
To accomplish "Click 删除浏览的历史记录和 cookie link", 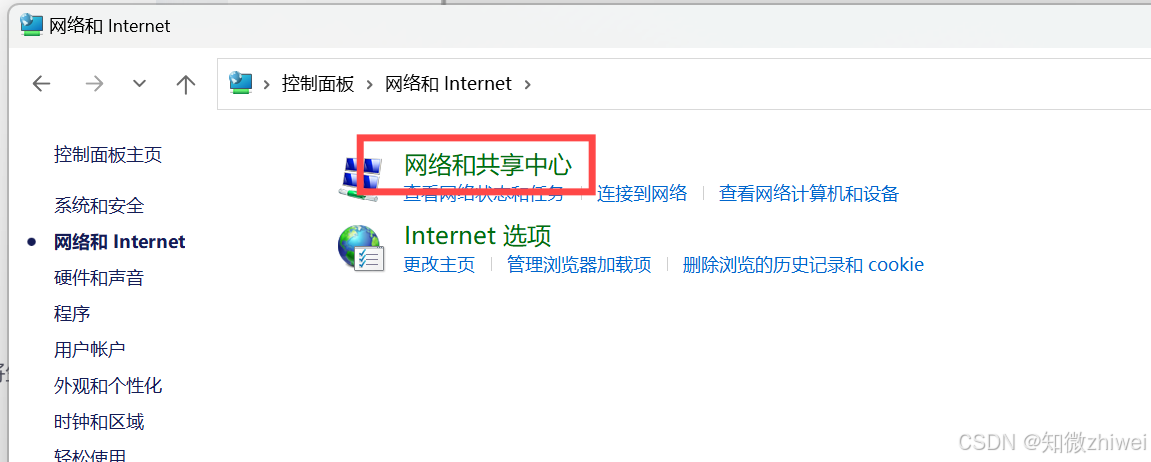I will pyautogui.click(x=803, y=264).
